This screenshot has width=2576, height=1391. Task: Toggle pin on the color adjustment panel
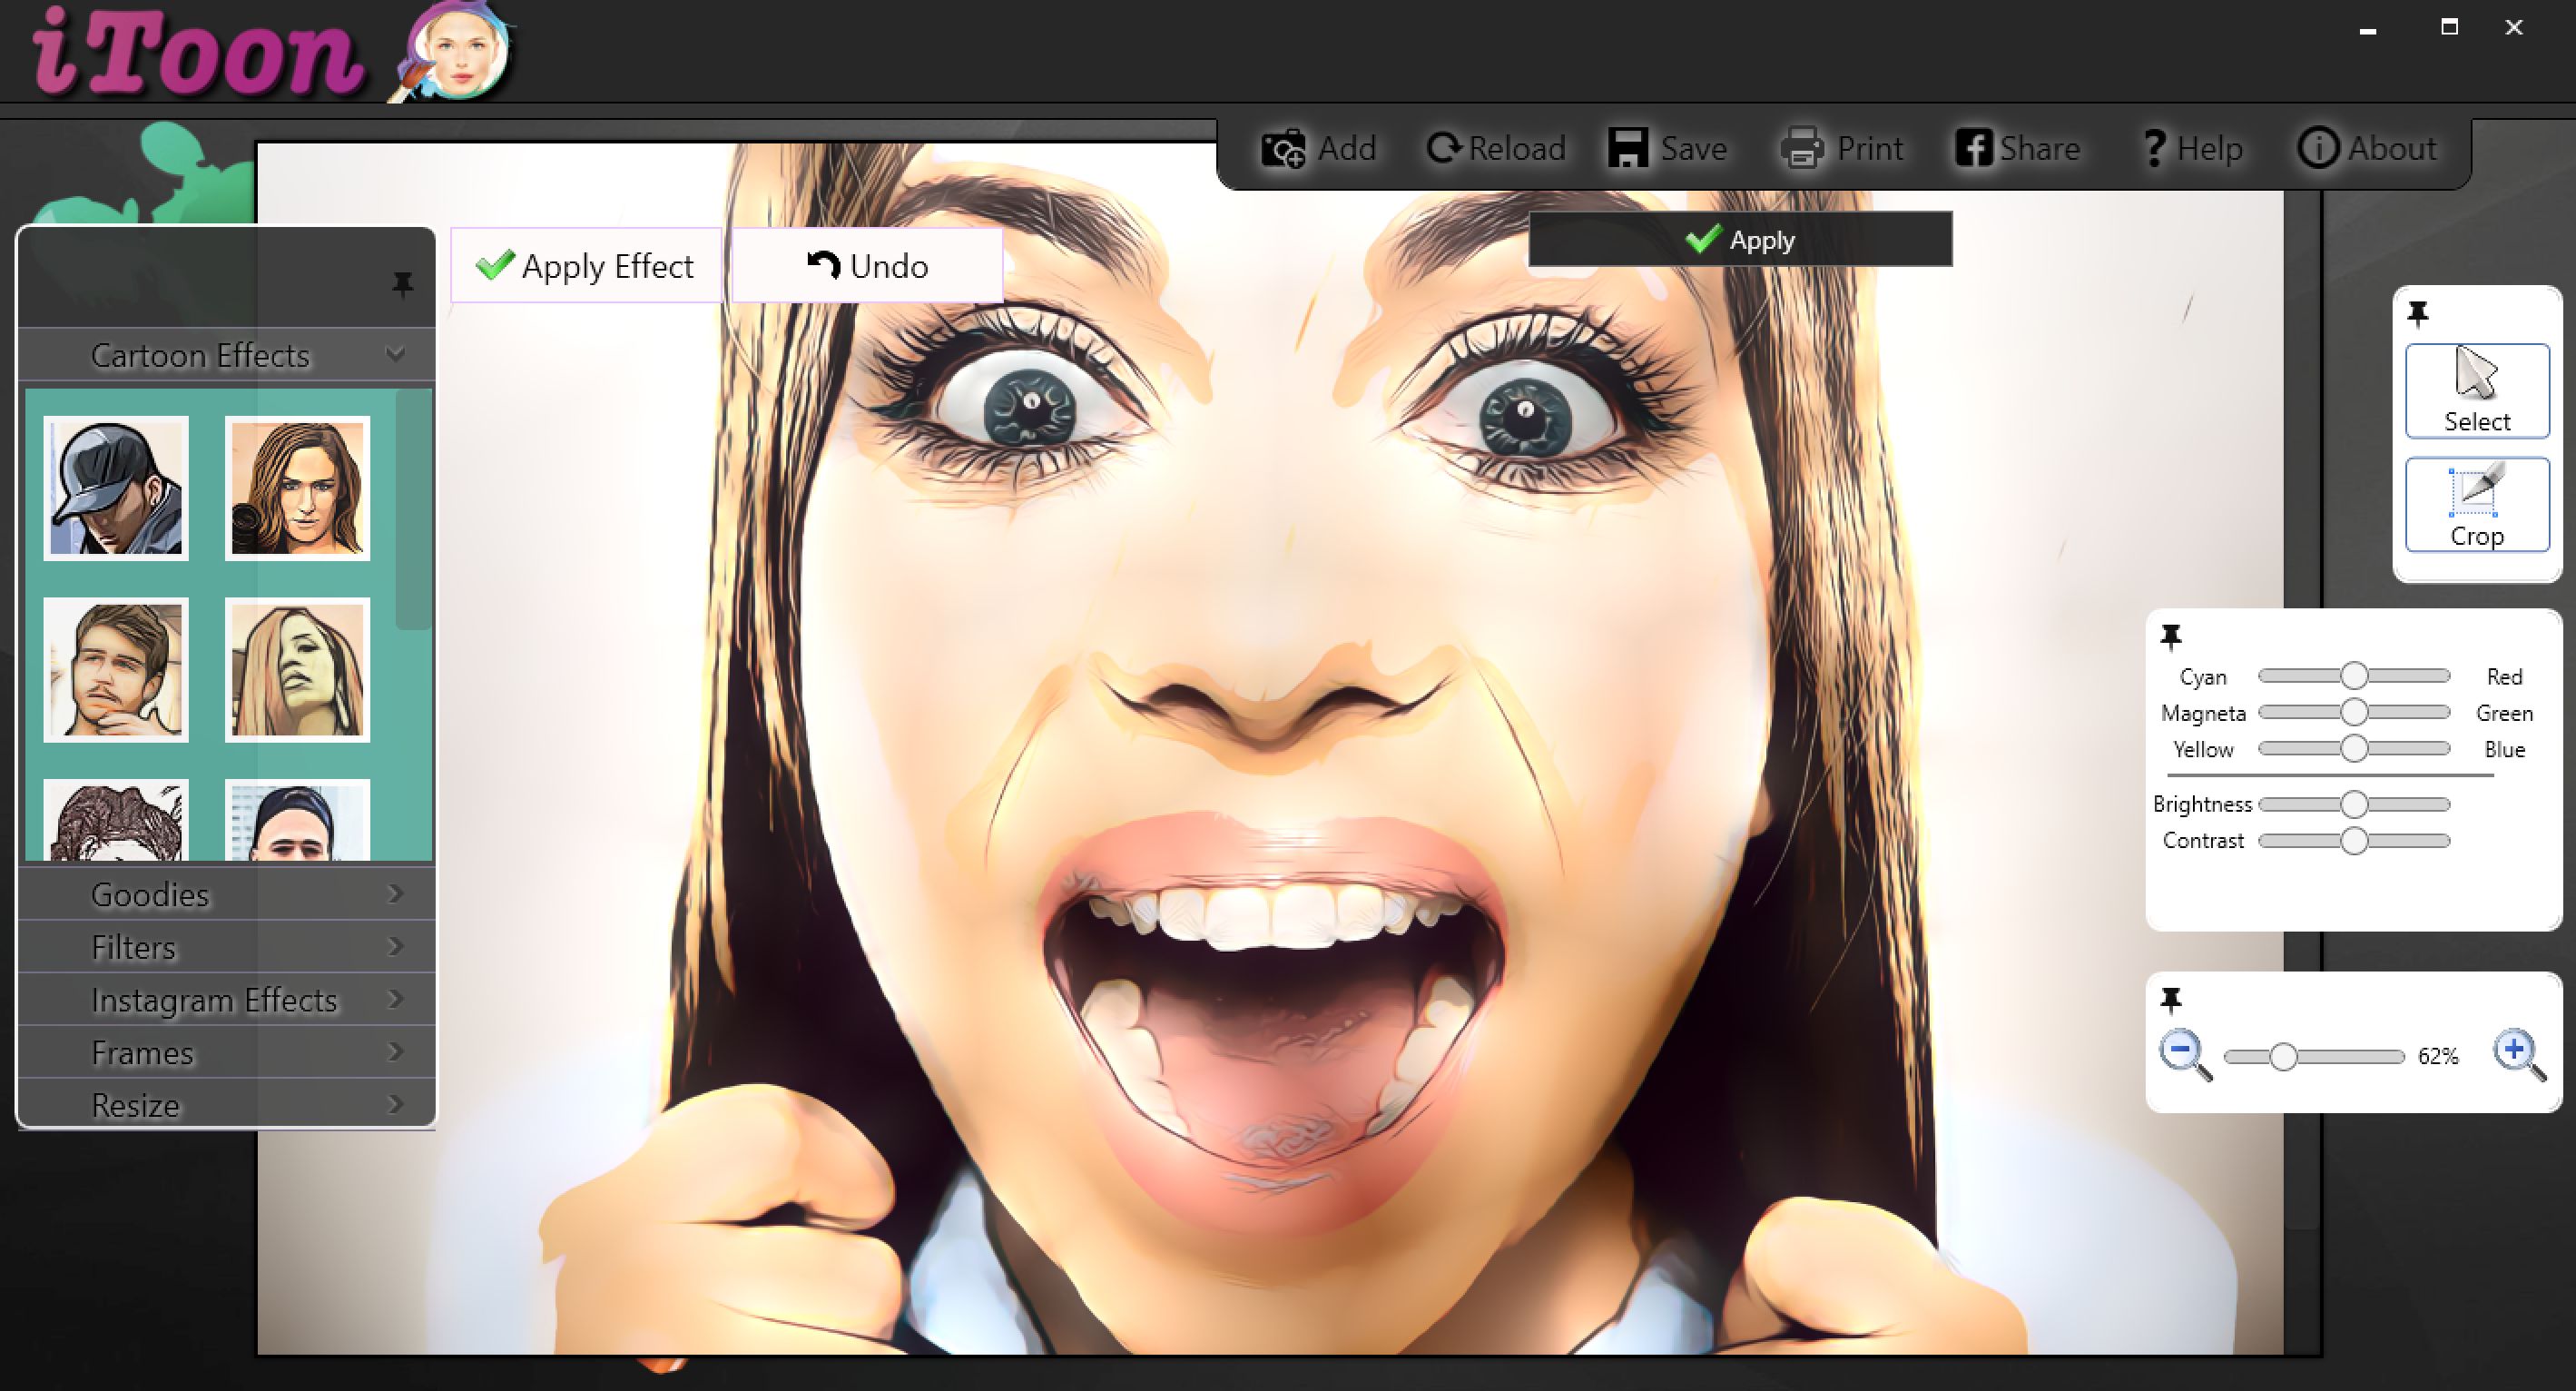[2171, 636]
